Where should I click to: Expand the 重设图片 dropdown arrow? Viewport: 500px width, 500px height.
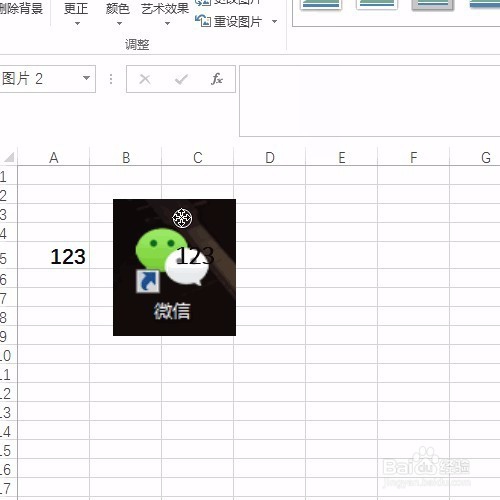pyautogui.click(x=275, y=22)
